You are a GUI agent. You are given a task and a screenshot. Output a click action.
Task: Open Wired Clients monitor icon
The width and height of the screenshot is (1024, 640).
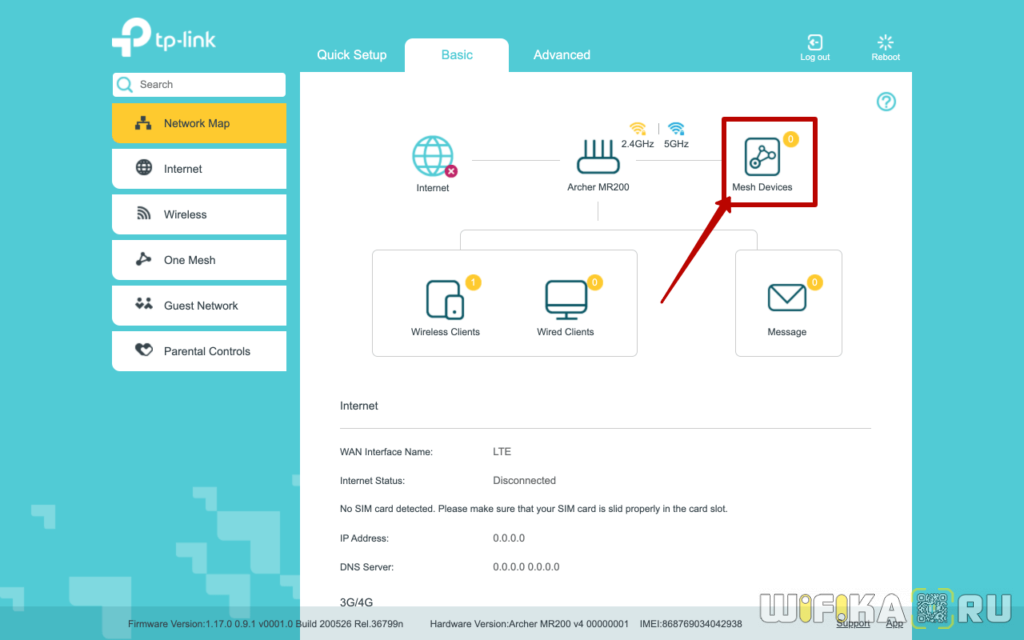(x=565, y=299)
